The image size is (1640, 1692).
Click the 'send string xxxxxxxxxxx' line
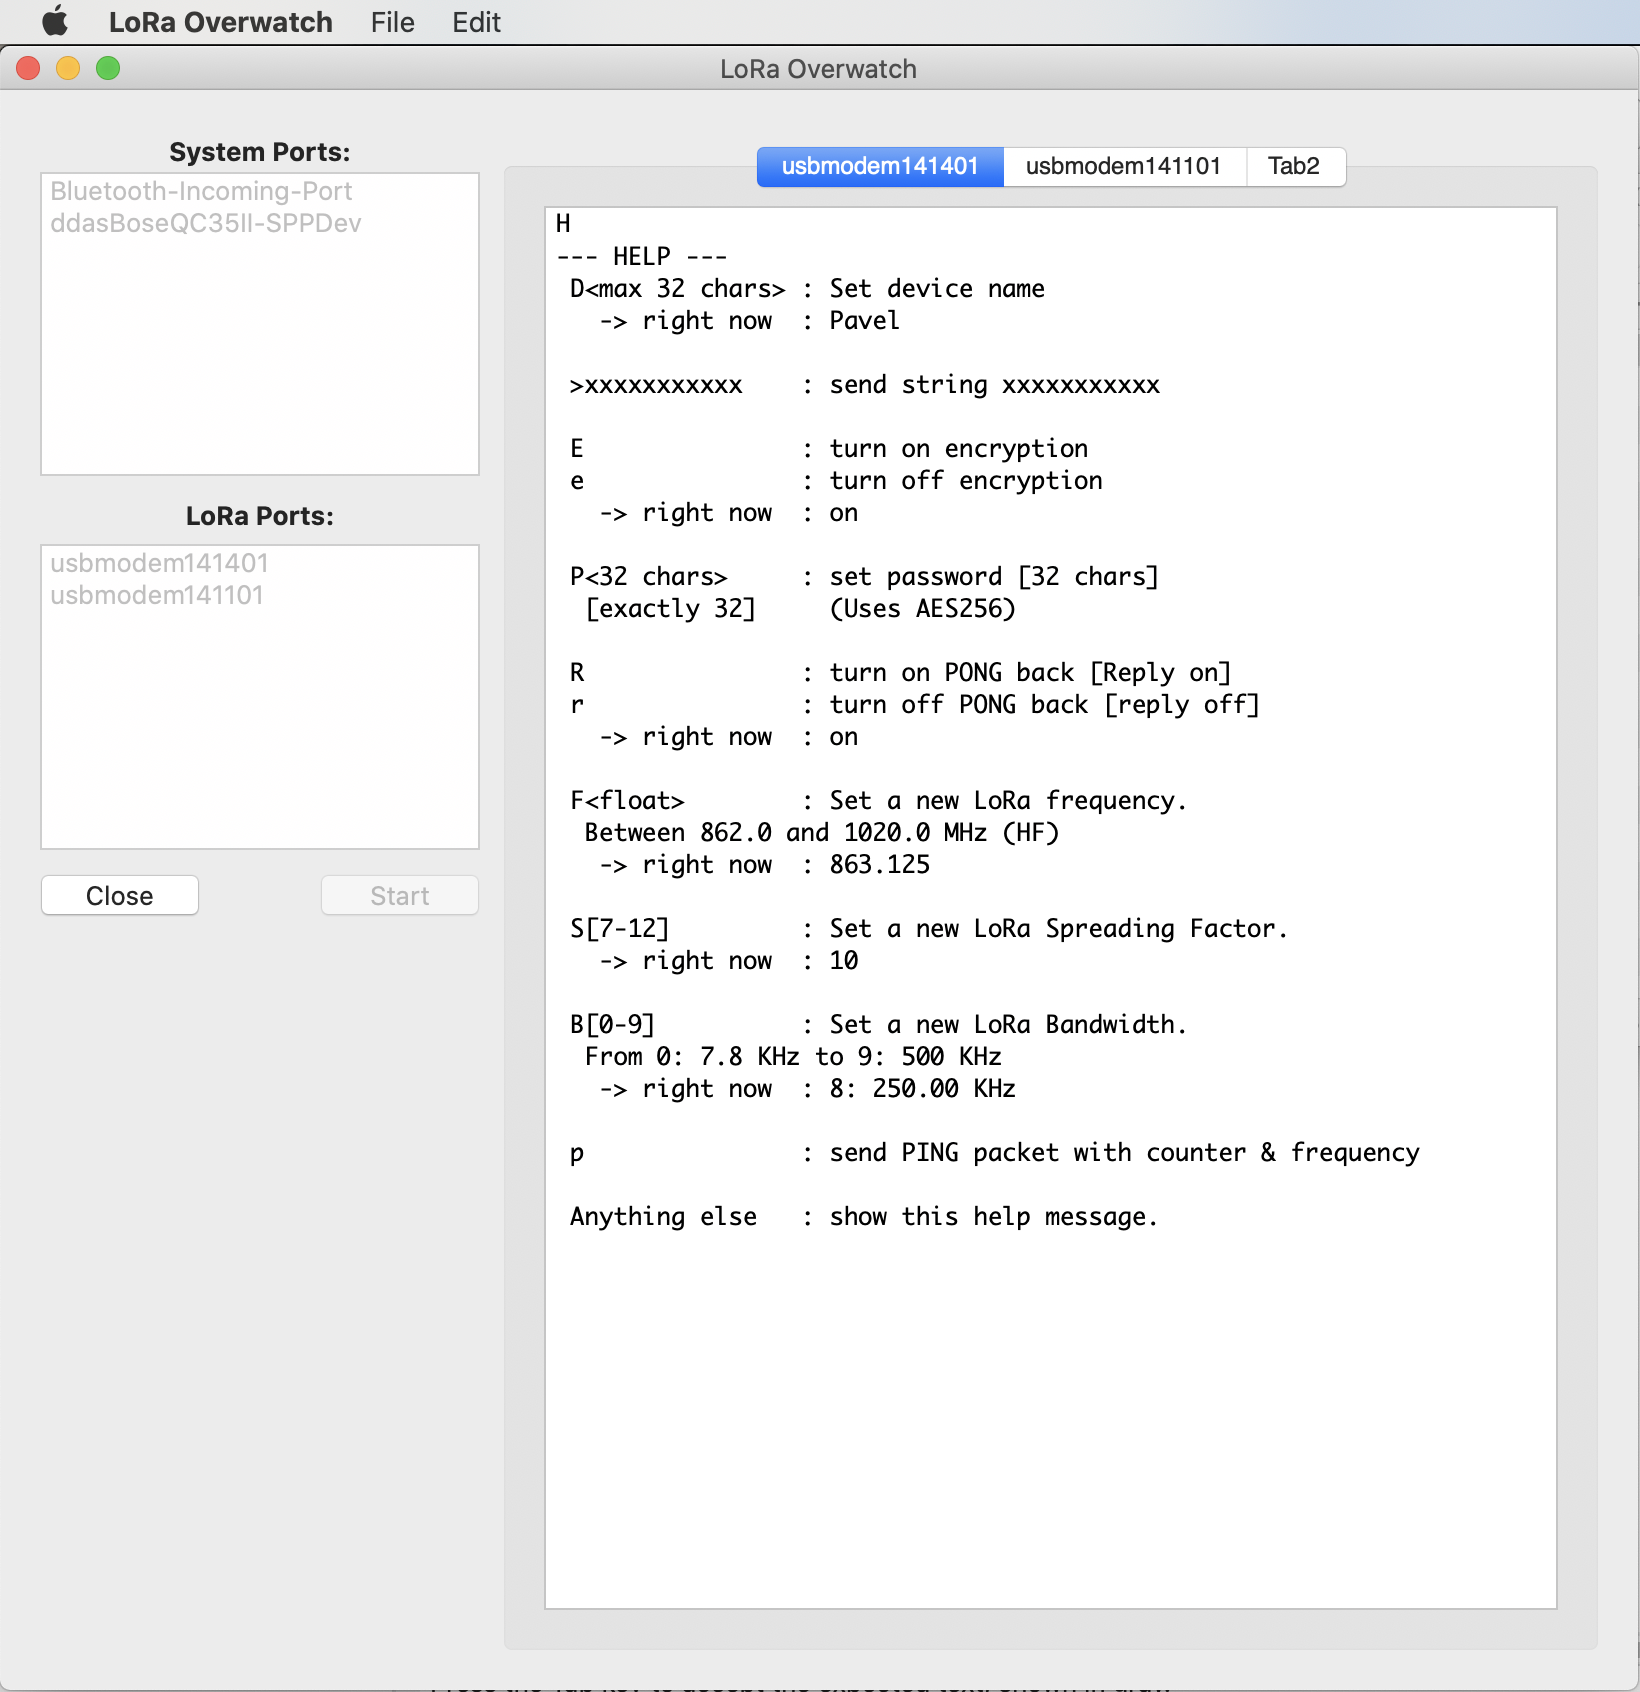[995, 384]
